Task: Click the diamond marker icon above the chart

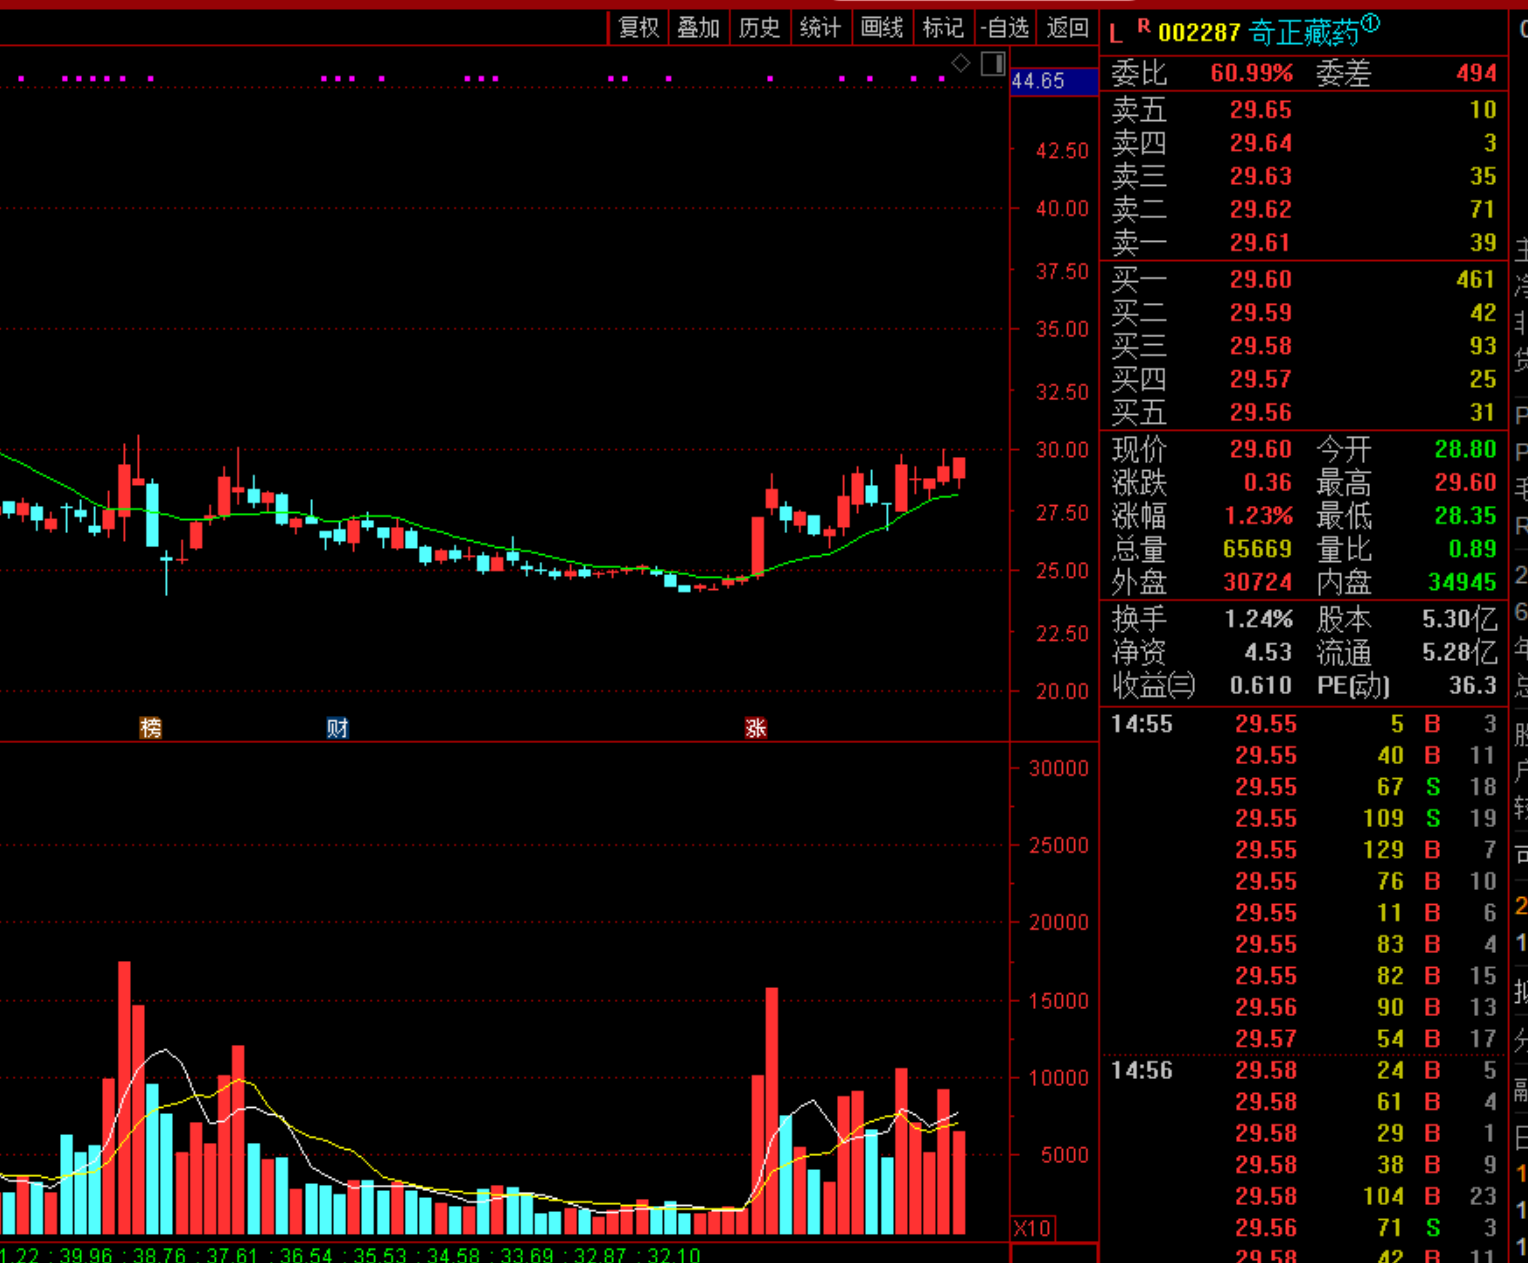Action: pyautogui.click(x=960, y=64)
